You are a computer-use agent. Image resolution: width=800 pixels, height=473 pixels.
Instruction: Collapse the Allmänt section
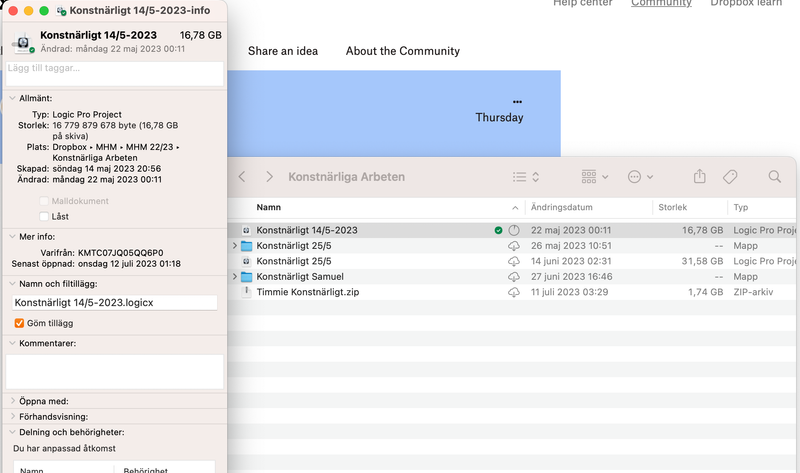click(x=11, y=98)
